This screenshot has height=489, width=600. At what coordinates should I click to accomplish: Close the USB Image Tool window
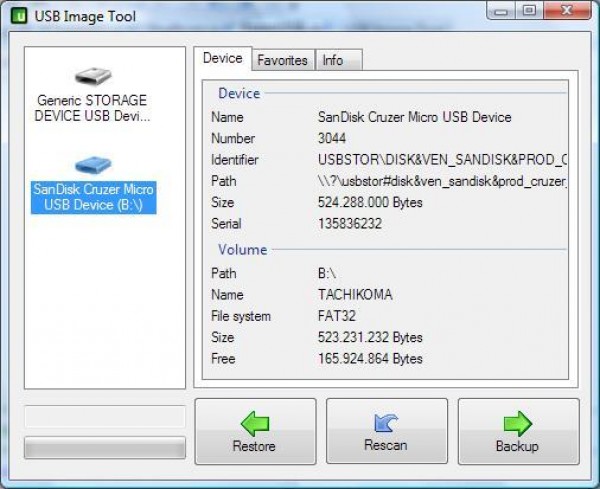click(567, 10)
